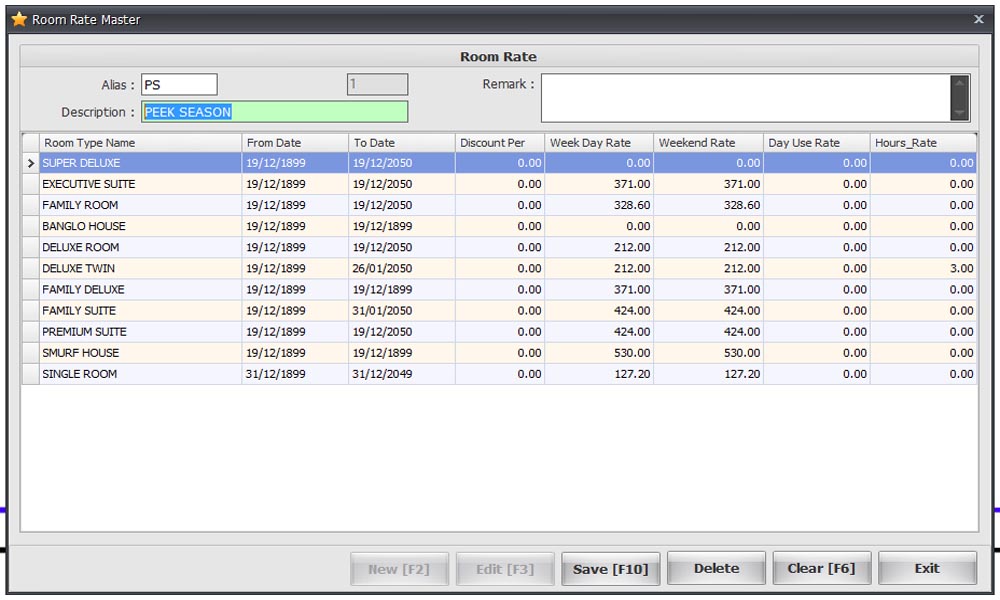Click Week Day Rate 424.00 for FAMILY SUITE
1000x600 pixels.
(x=599, y=311)
